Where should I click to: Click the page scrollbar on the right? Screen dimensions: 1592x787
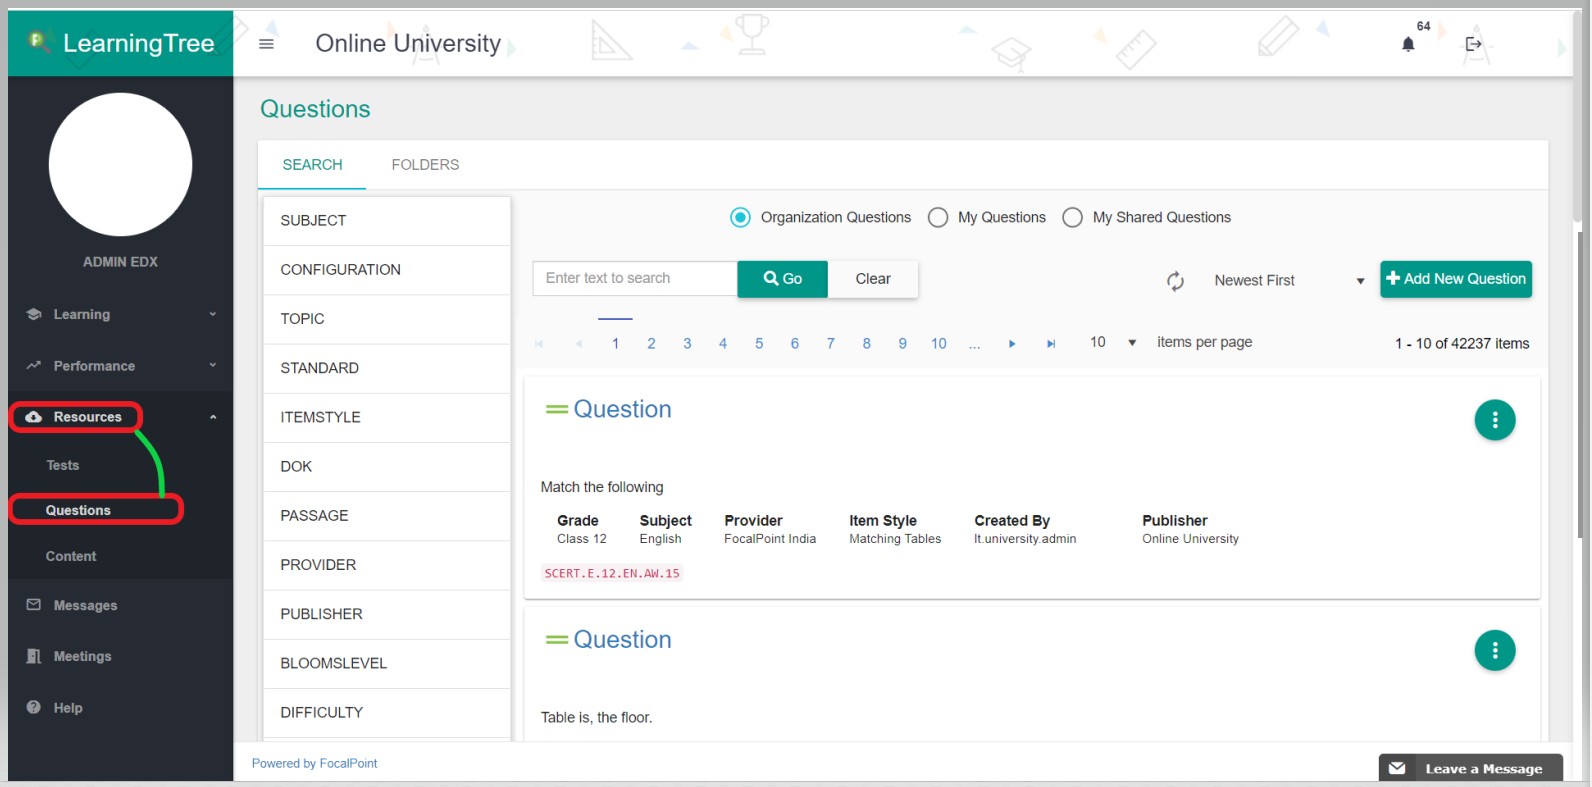click(x=1579, y=380)
